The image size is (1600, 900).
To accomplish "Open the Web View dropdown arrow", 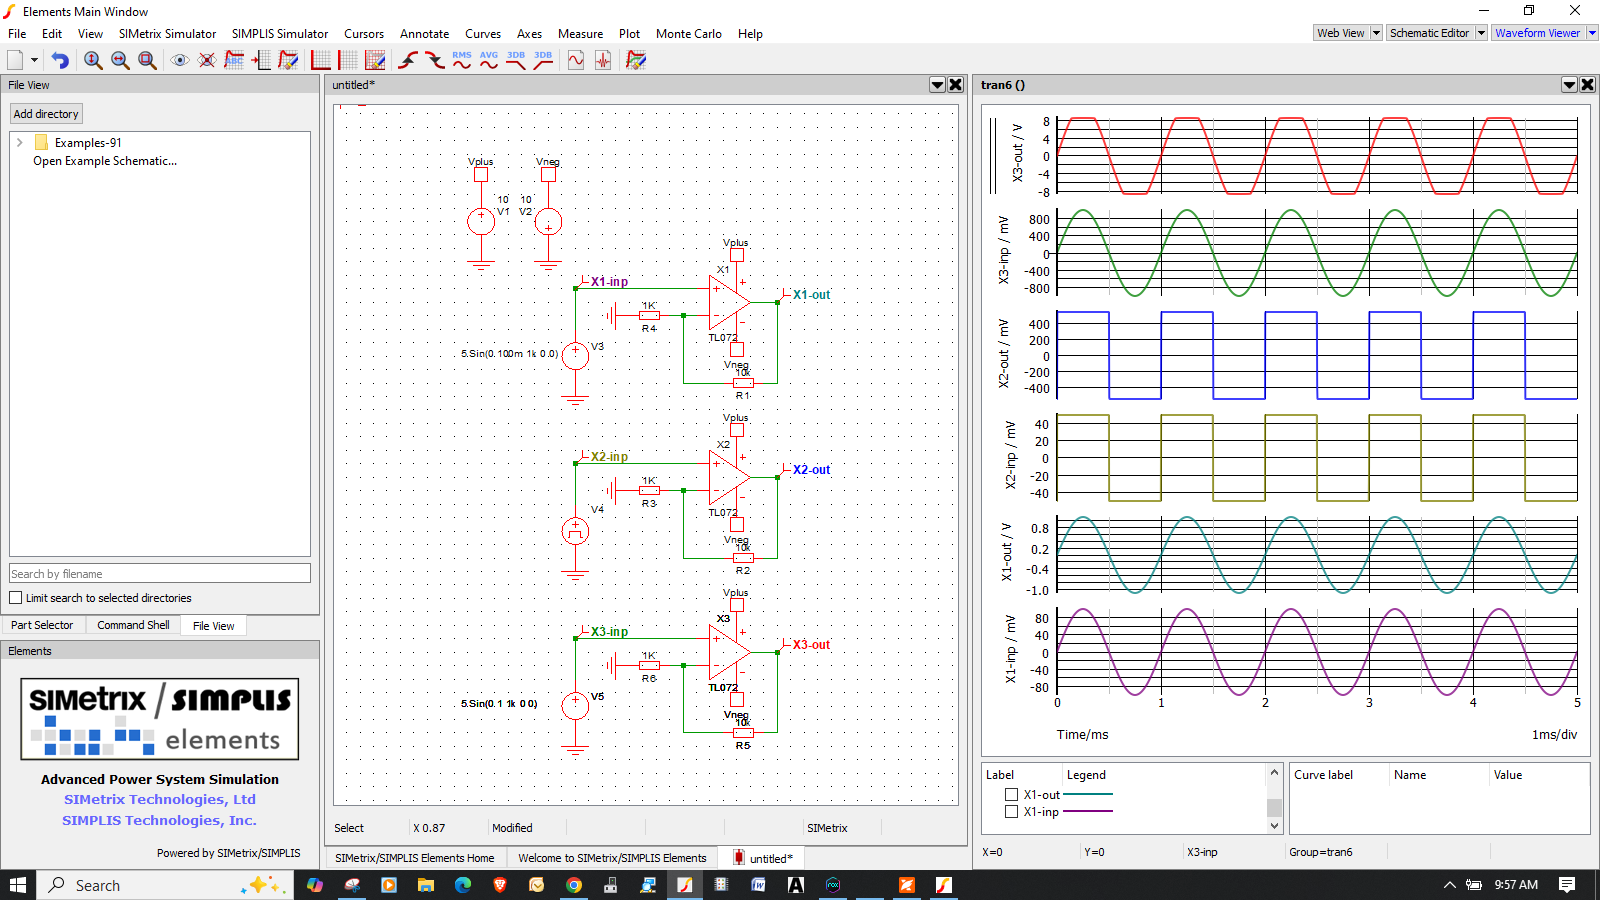I will point(1376,33).
